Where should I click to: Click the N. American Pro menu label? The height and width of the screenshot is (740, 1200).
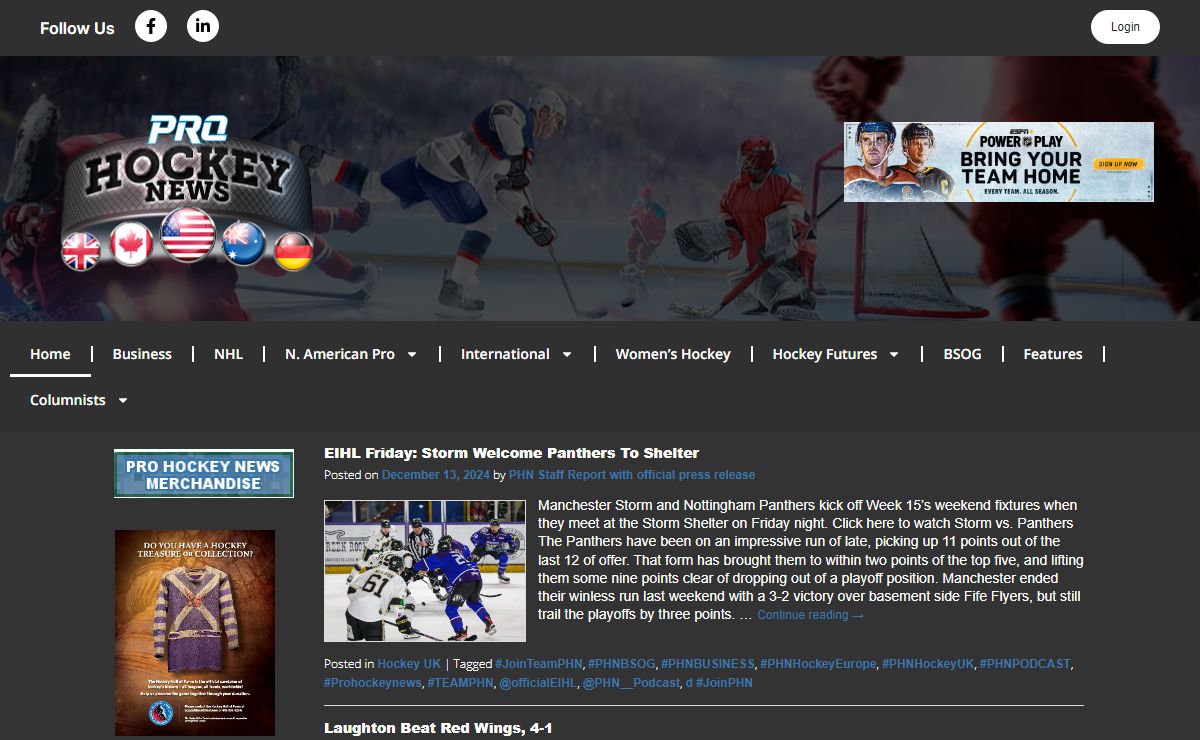pyautogui.click(x=340, y=354)
